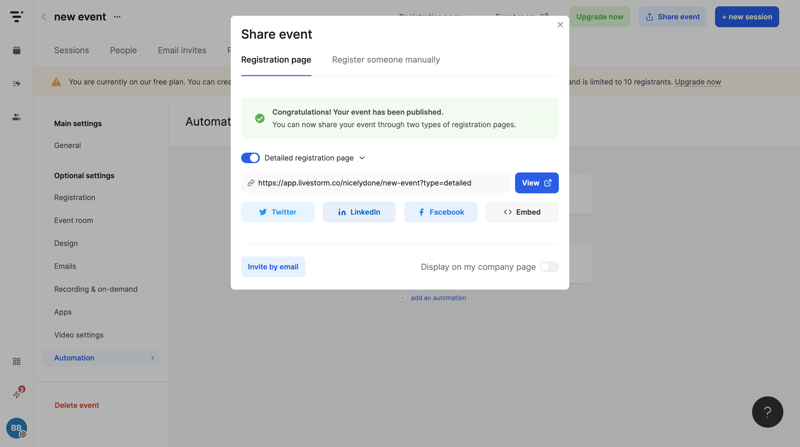Viewport: 800px width, 447px height.
Task: Open the People tab
Action: [123, 50]
